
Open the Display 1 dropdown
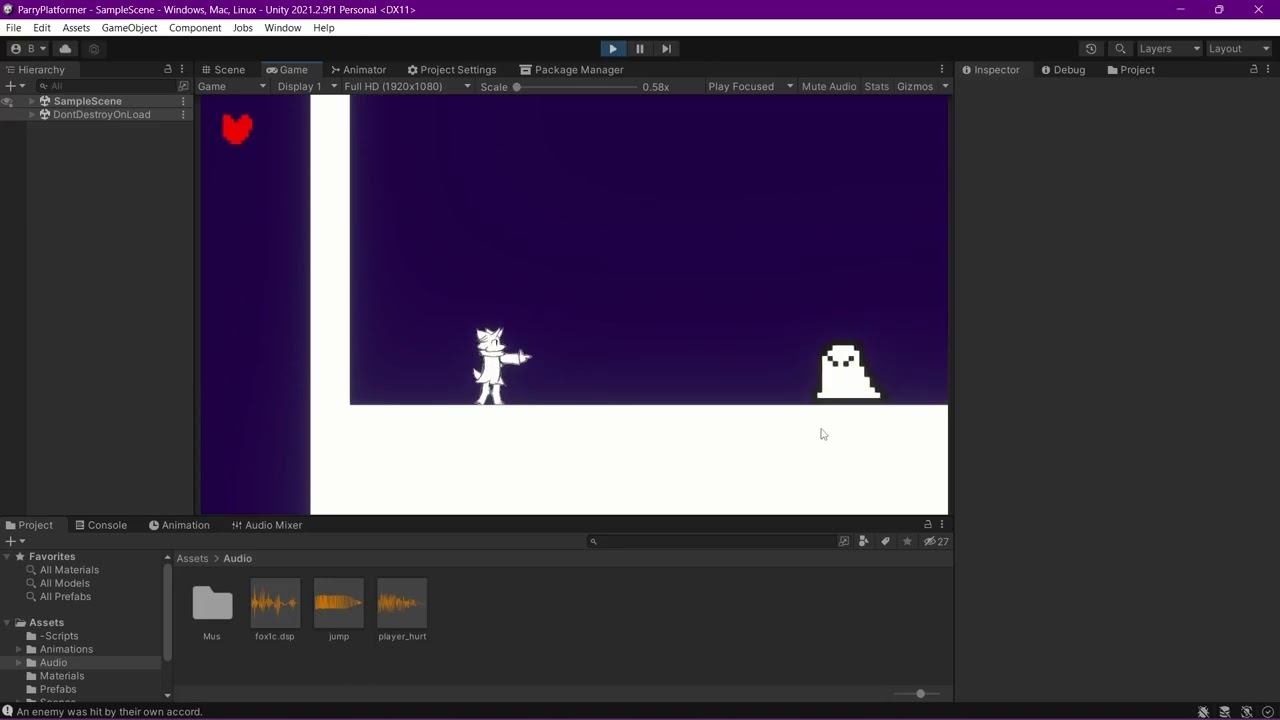click(x=307, y=86)
